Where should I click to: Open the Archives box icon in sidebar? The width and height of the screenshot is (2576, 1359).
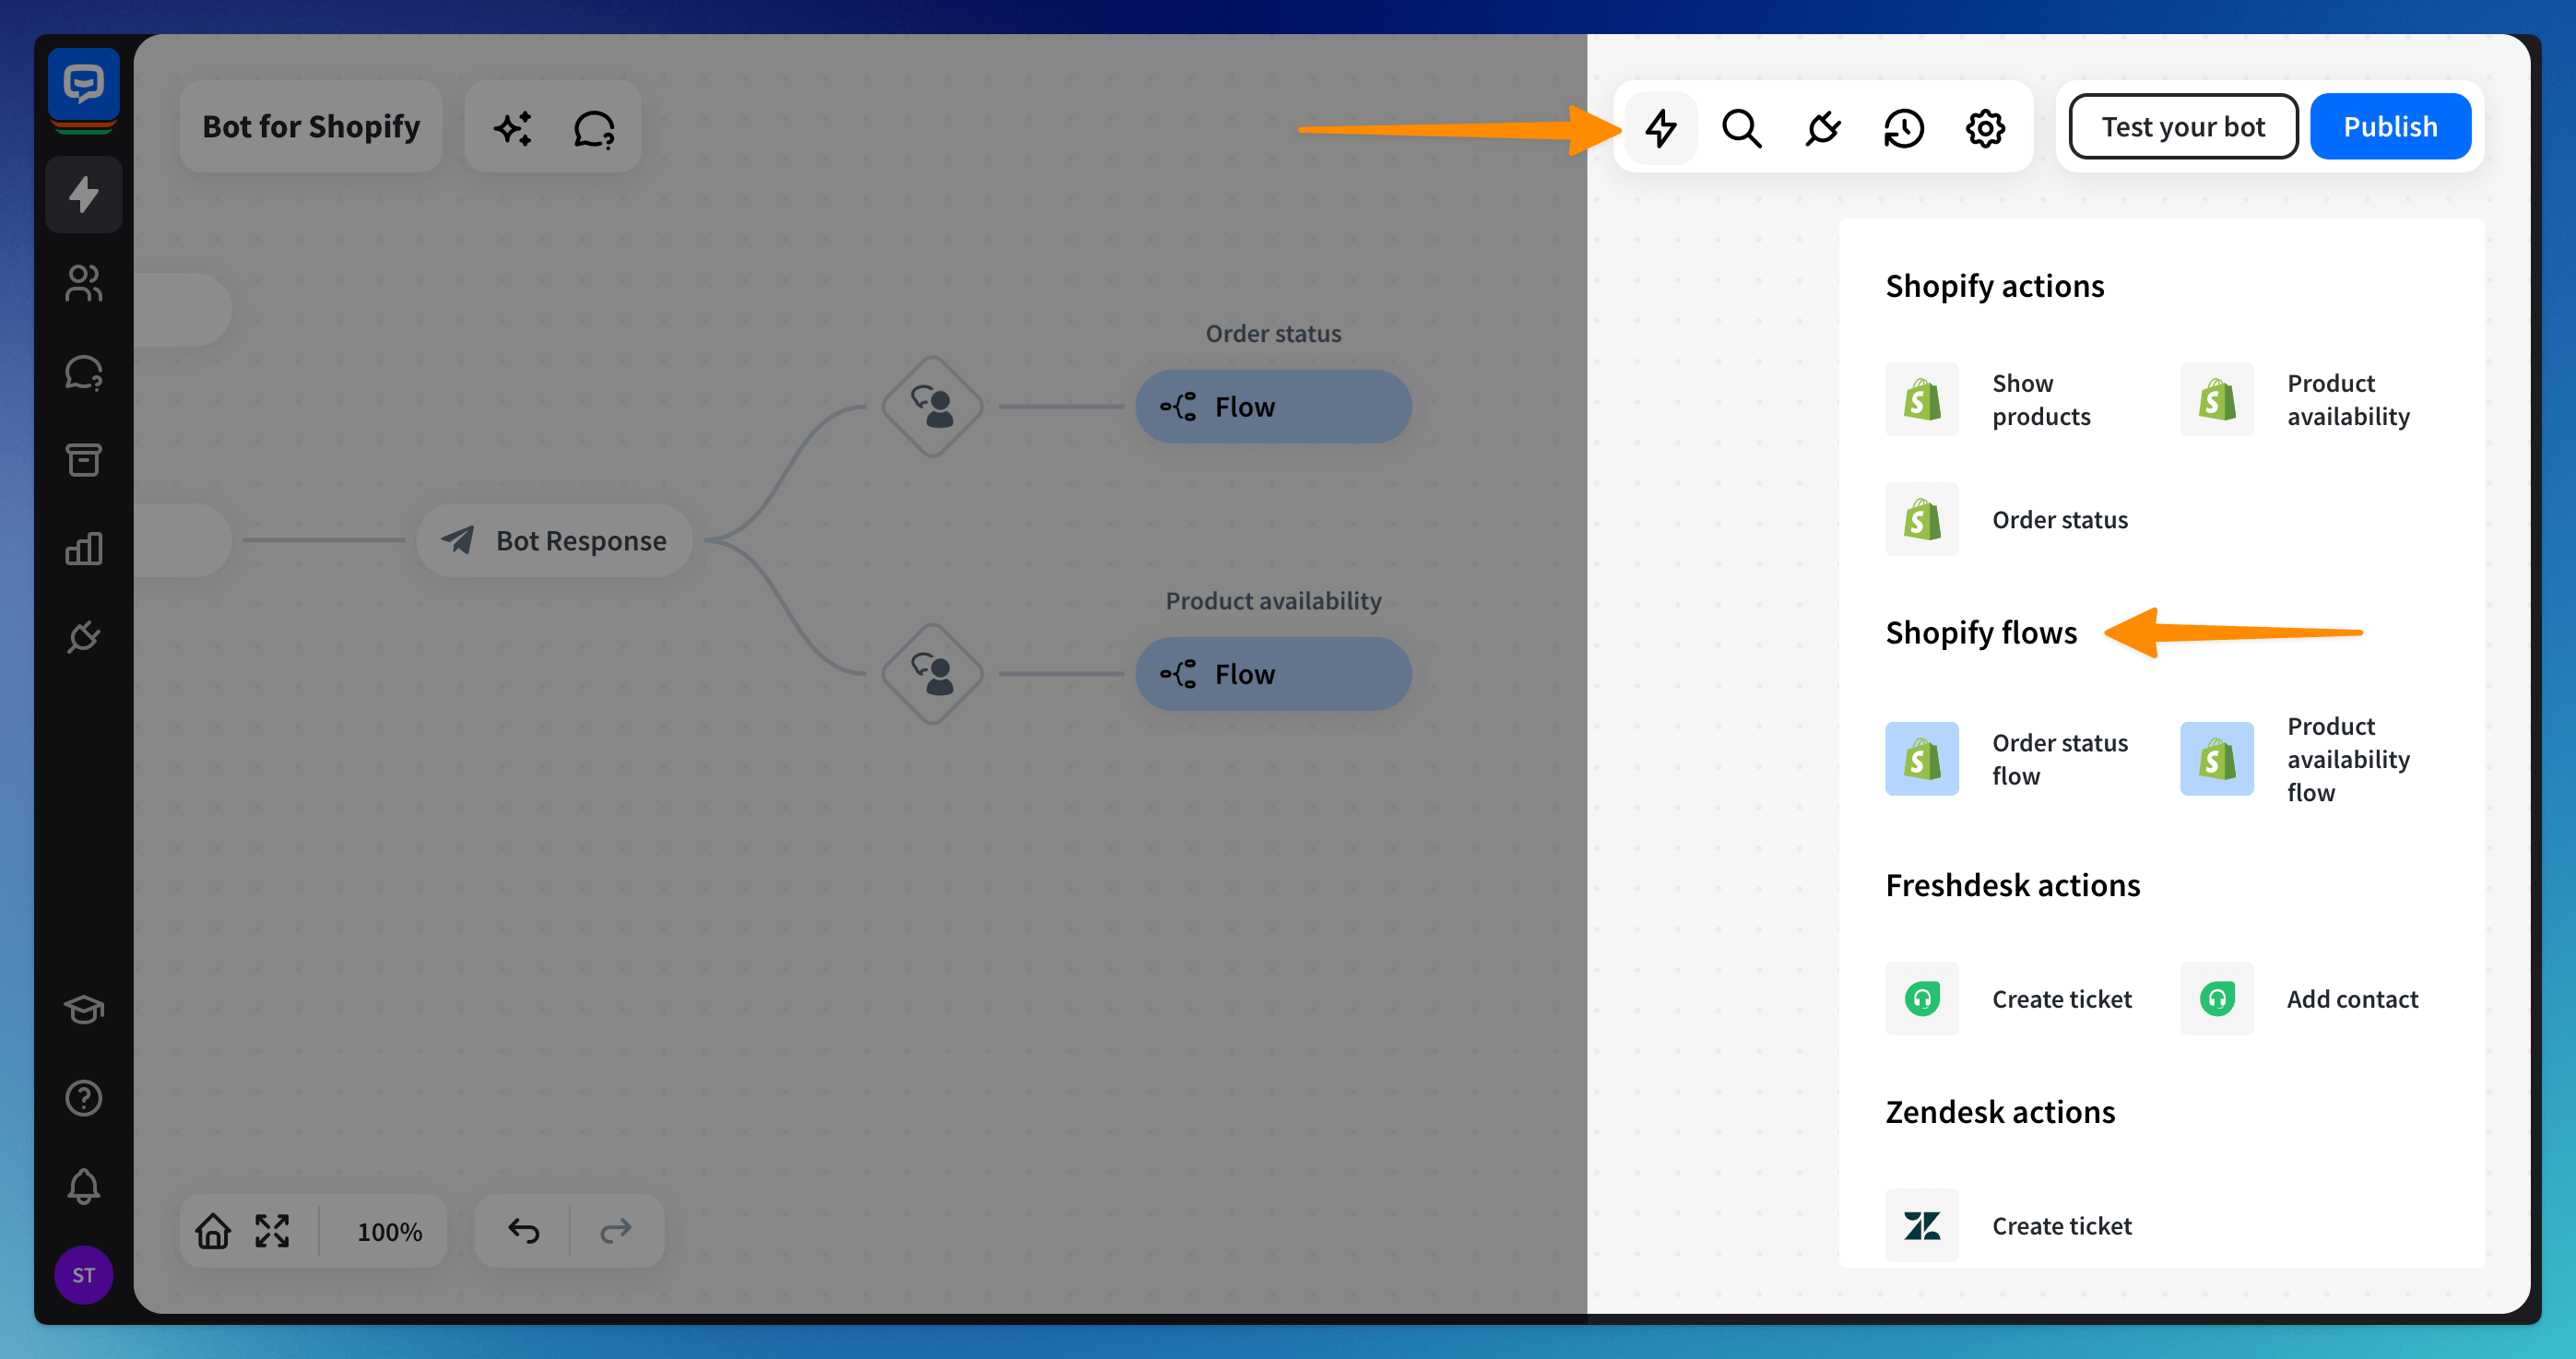pos(83,460)
